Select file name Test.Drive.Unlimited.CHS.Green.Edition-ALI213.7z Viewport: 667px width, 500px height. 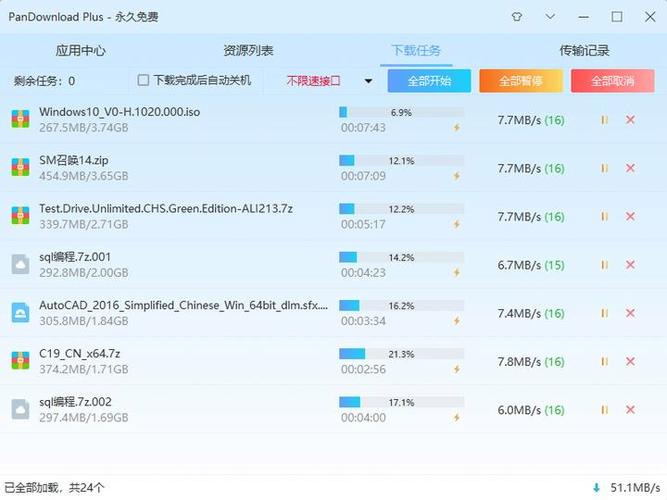point(166,209)
